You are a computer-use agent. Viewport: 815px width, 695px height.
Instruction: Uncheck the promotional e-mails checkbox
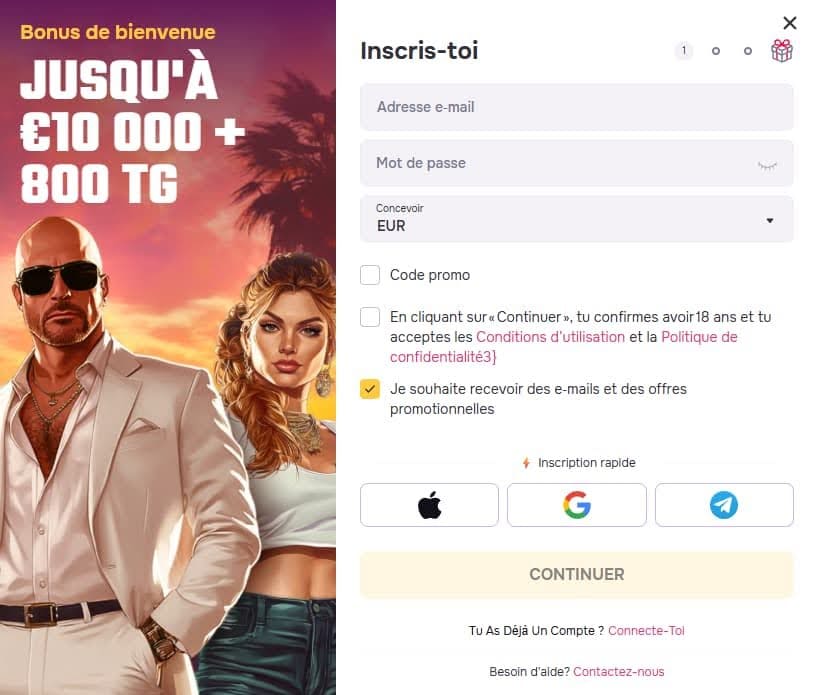[370, 389]
